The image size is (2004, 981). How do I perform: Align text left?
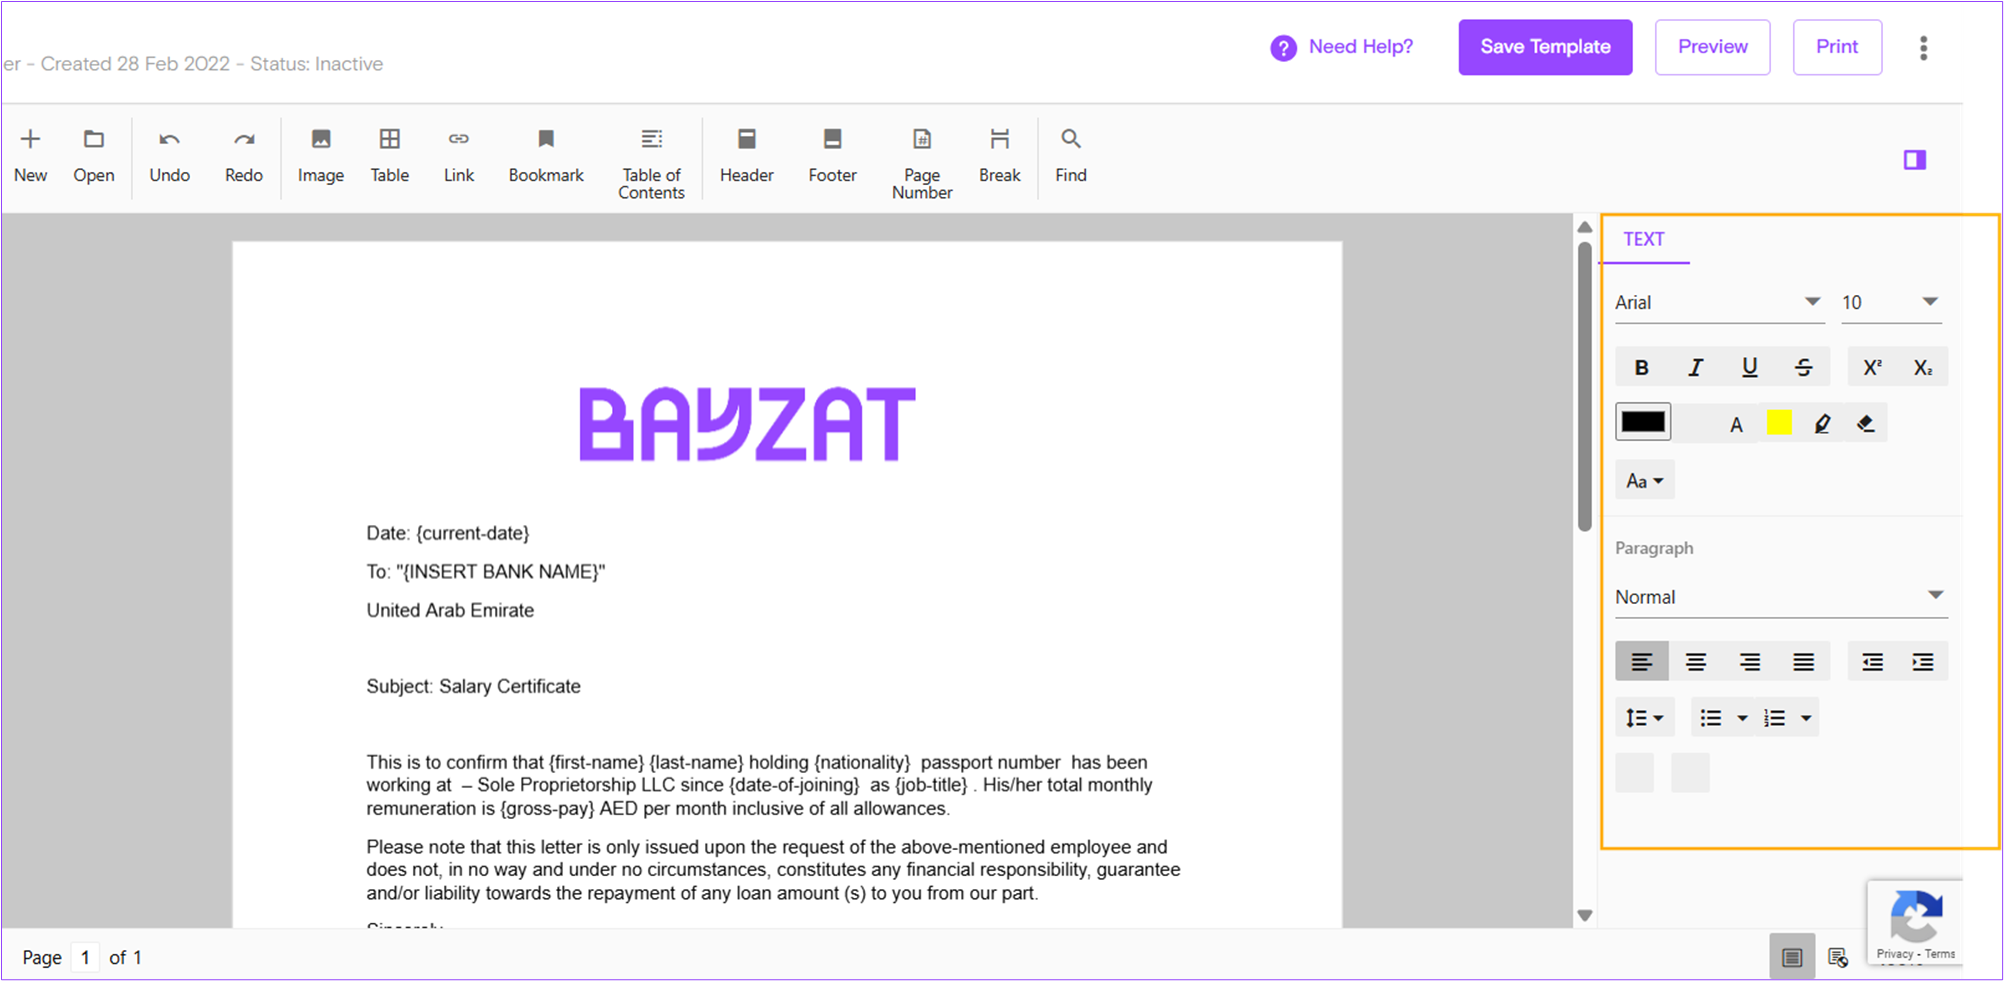[1642, 662]
